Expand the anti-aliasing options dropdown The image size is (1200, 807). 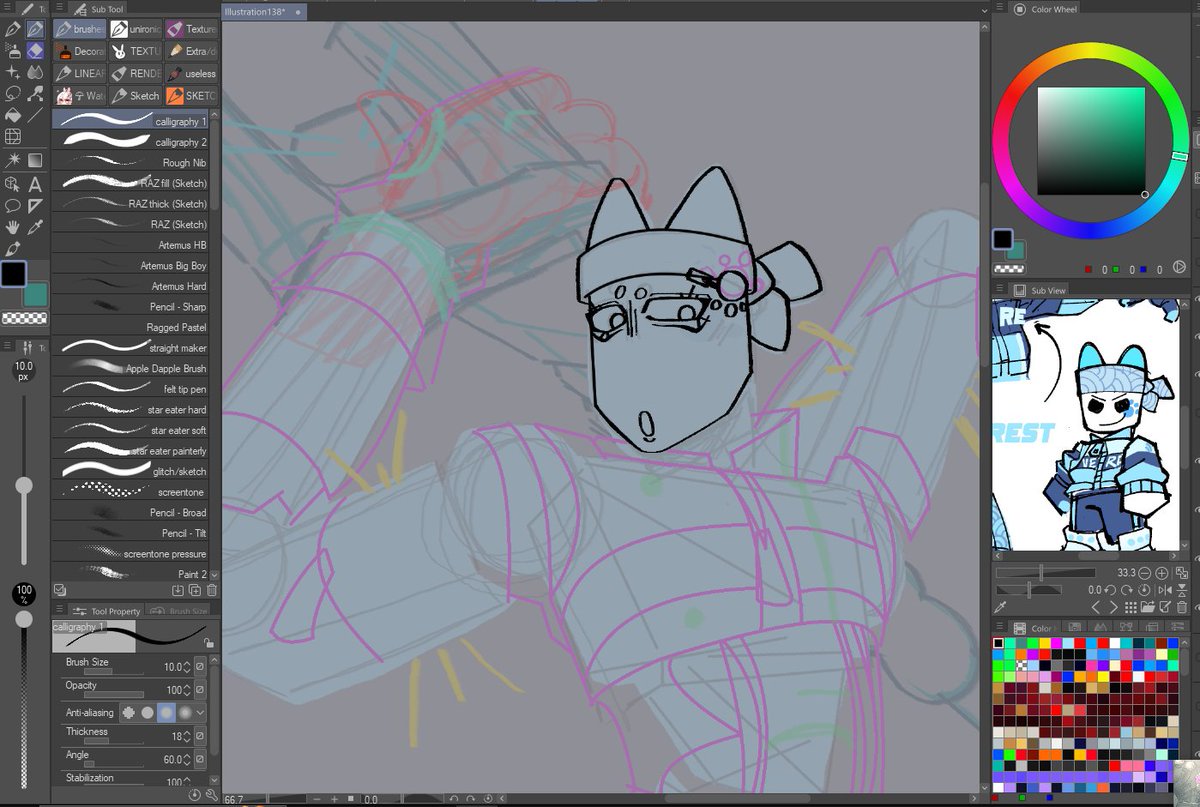(x=200, y=713)
